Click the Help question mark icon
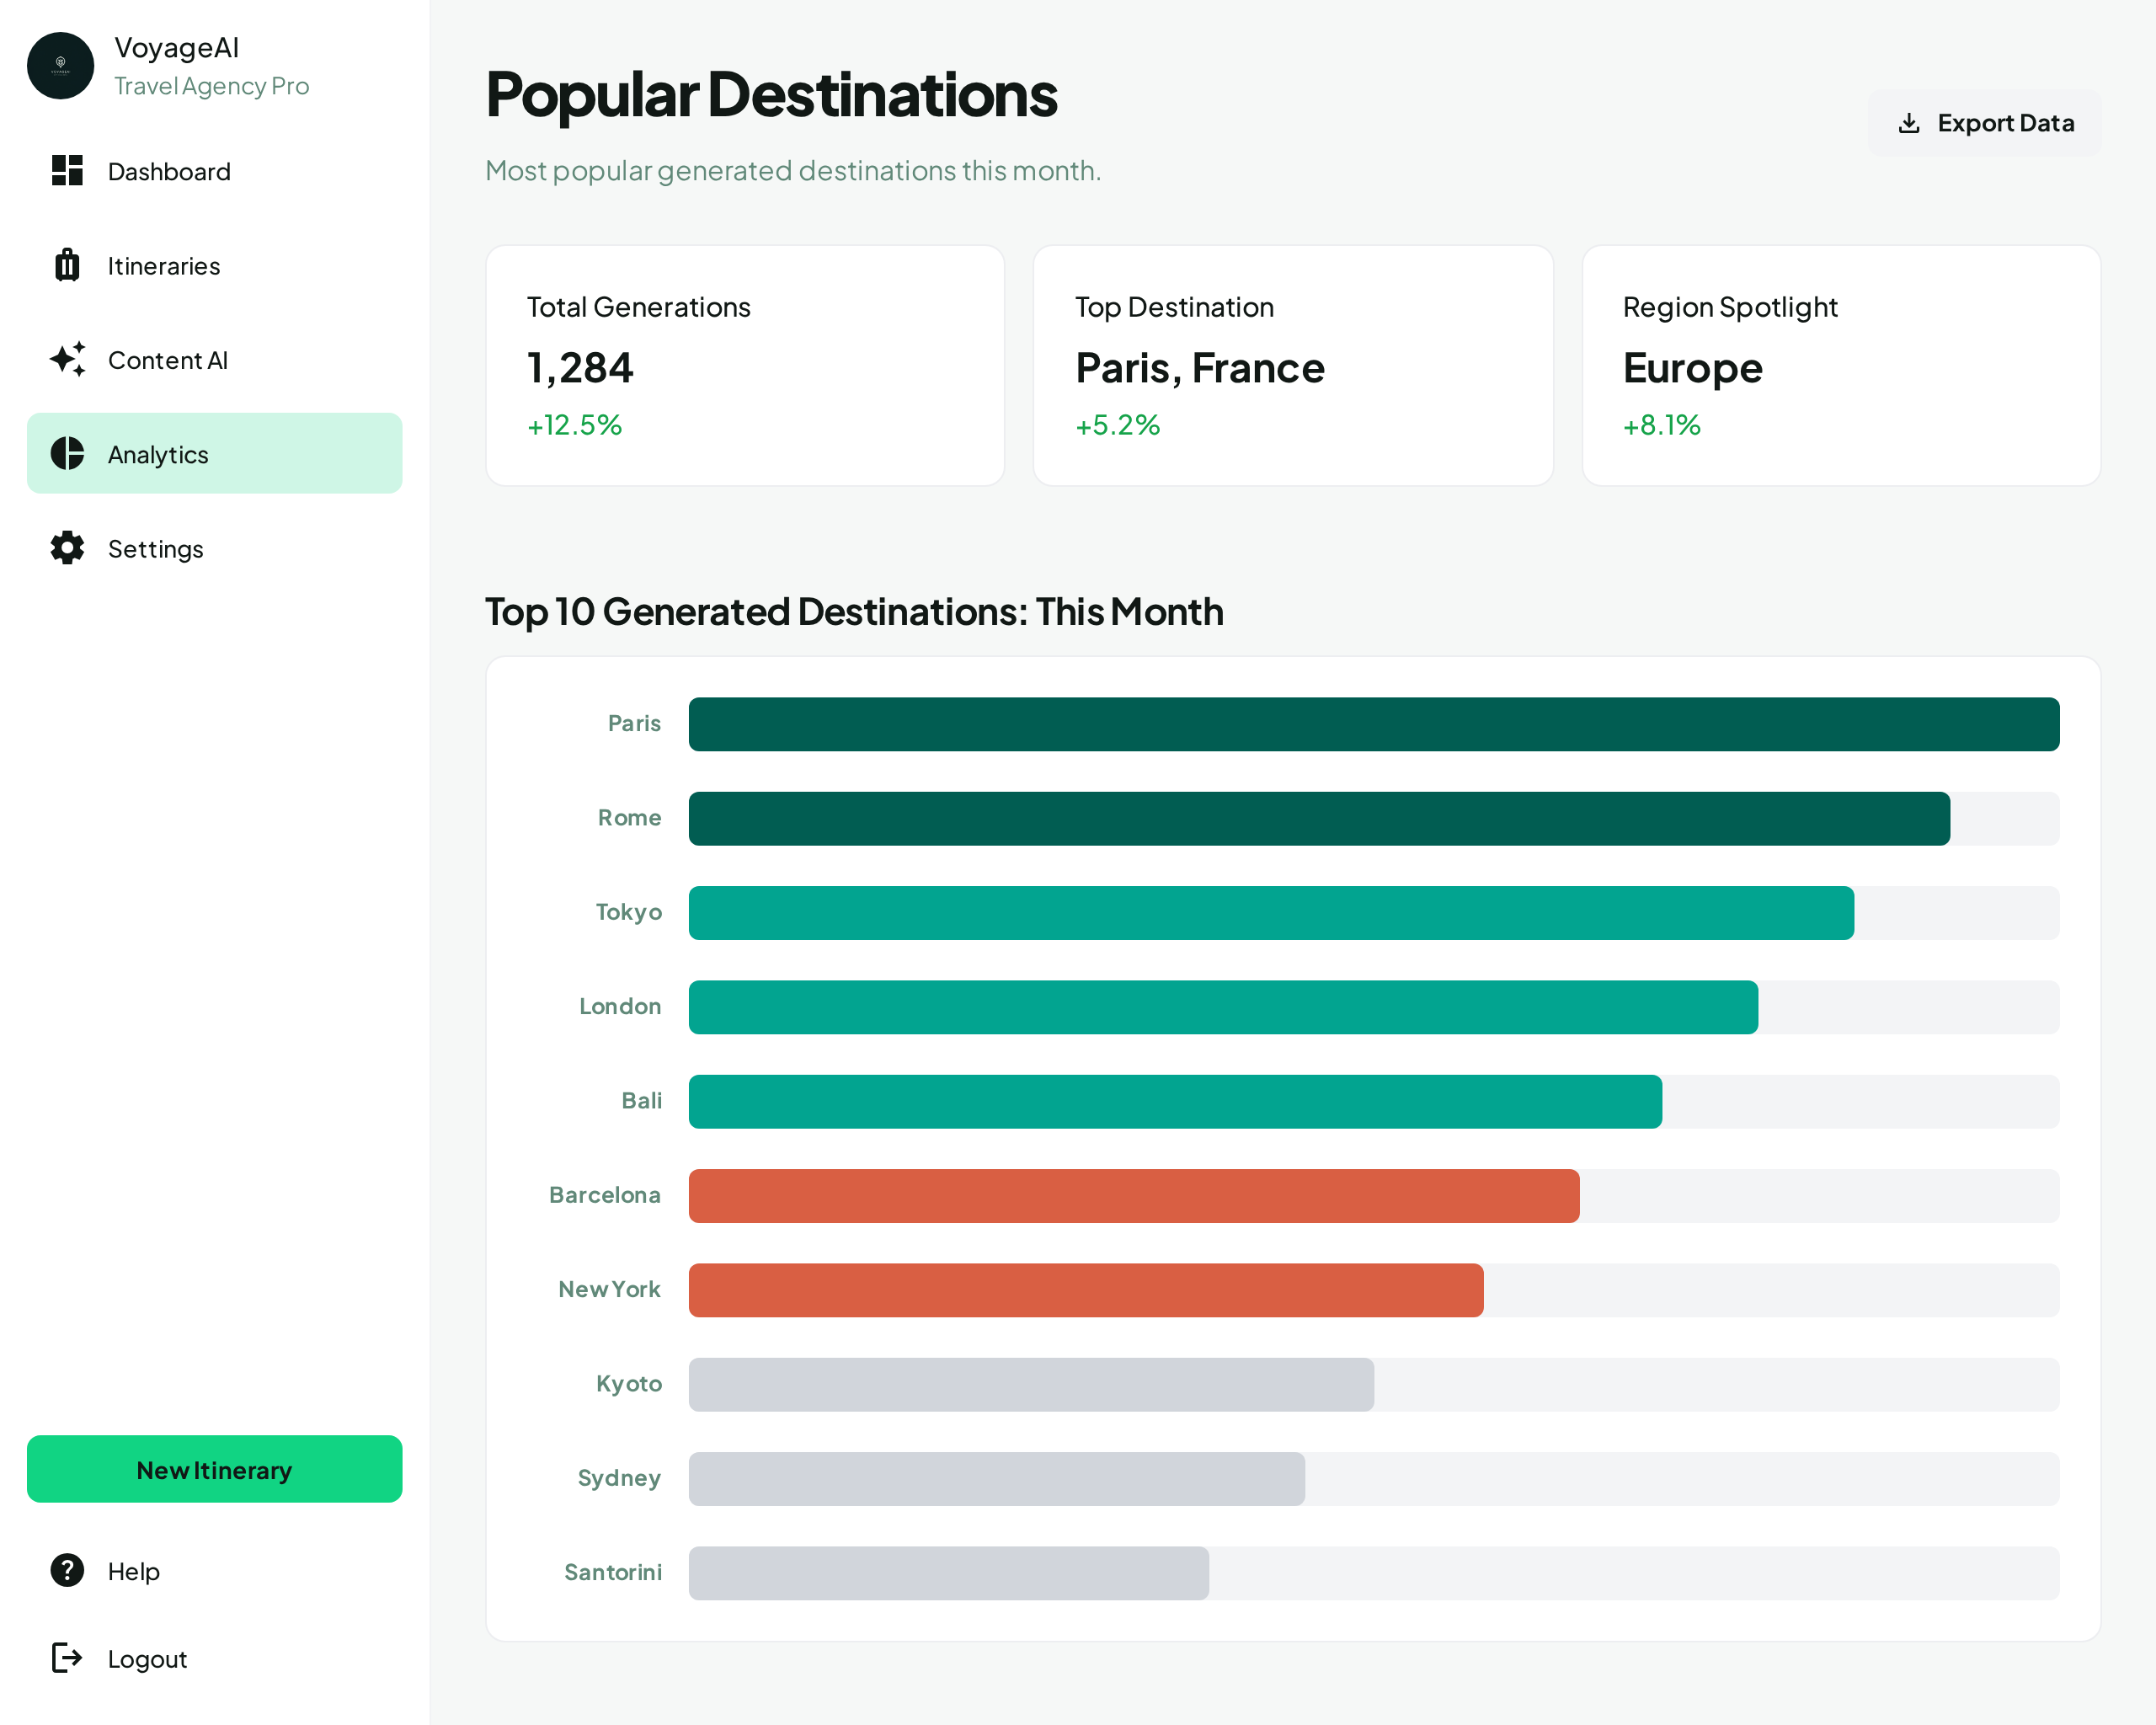The image size is (2156, 1725). 66,1570
